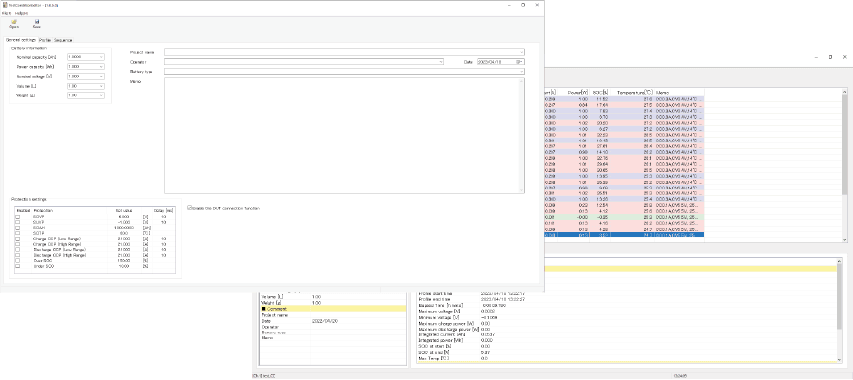The image size is (853, 380).
Task: Switch to the General settings tab
Action: pyautogui.click(x=21, y=40)
